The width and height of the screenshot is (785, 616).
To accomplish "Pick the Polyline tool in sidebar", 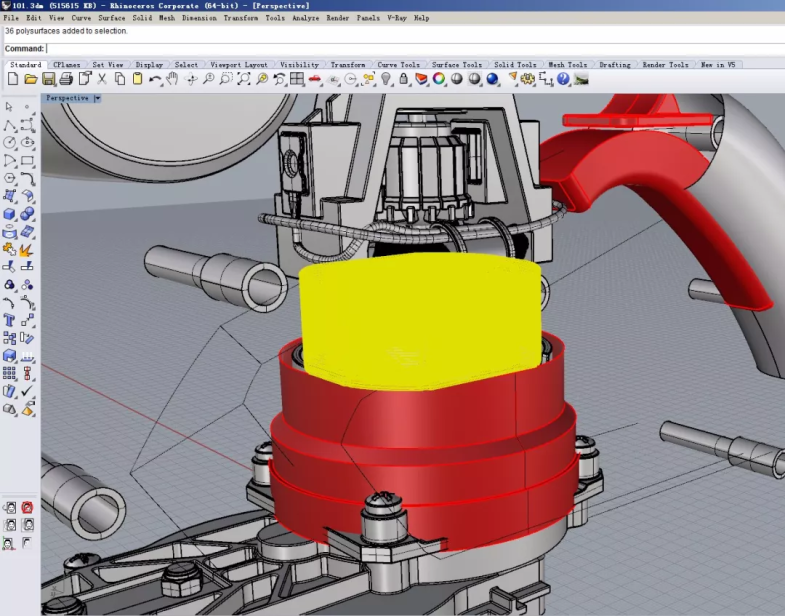I will (10, 125).
